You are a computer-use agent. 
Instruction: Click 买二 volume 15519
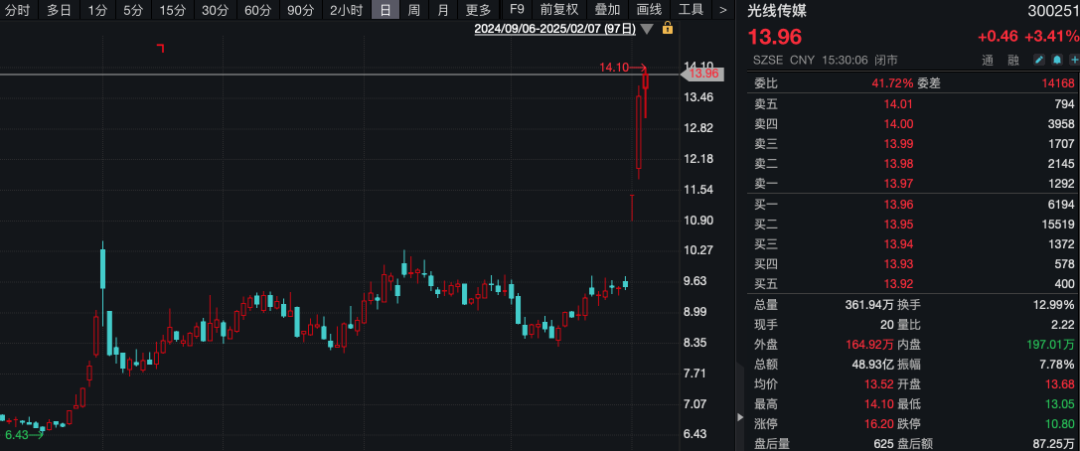click(1059, 224)
